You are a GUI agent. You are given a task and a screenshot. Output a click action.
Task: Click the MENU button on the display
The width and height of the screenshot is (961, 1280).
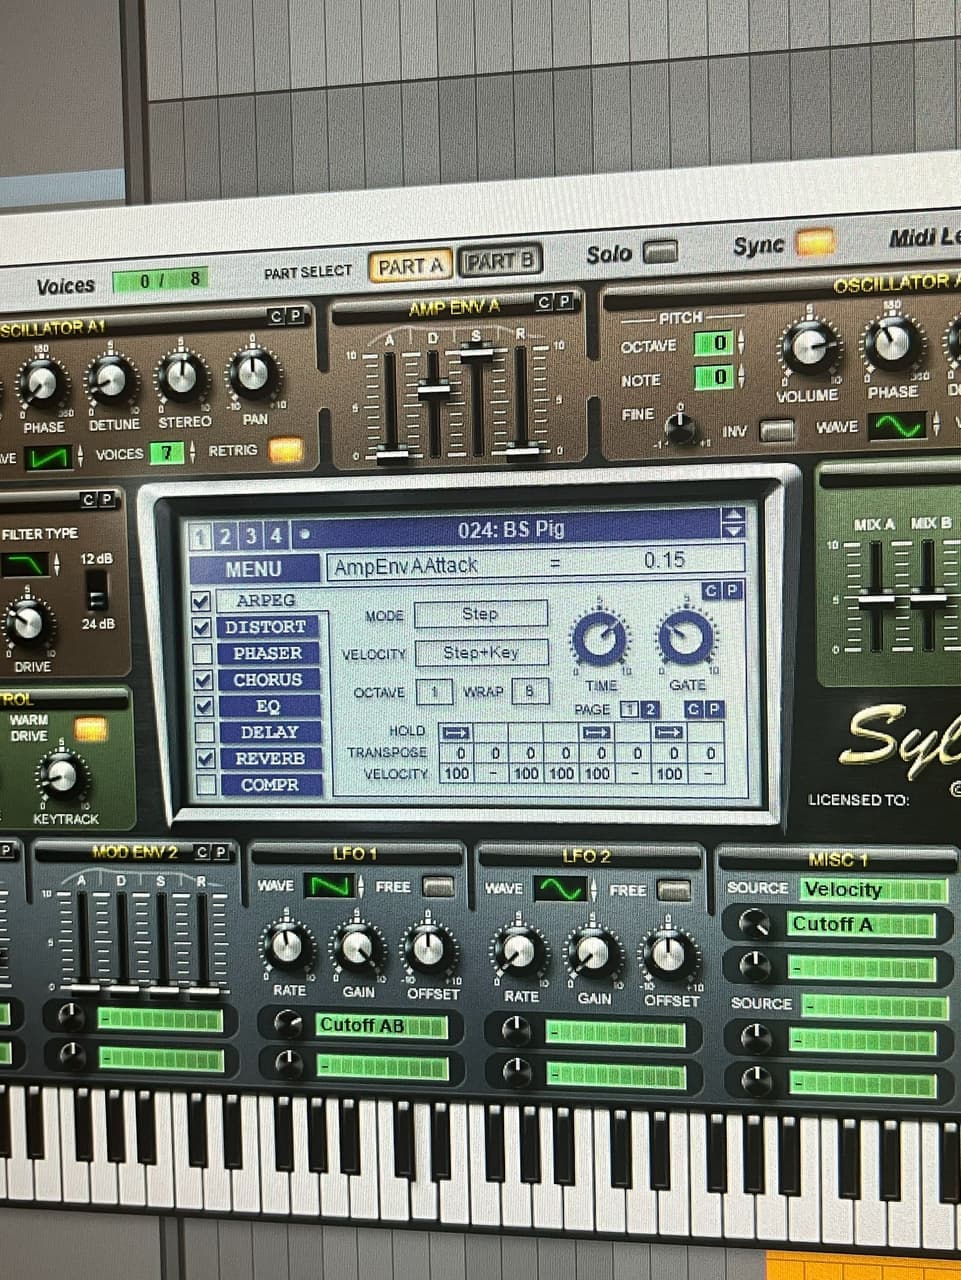click(x=254, y=570)
